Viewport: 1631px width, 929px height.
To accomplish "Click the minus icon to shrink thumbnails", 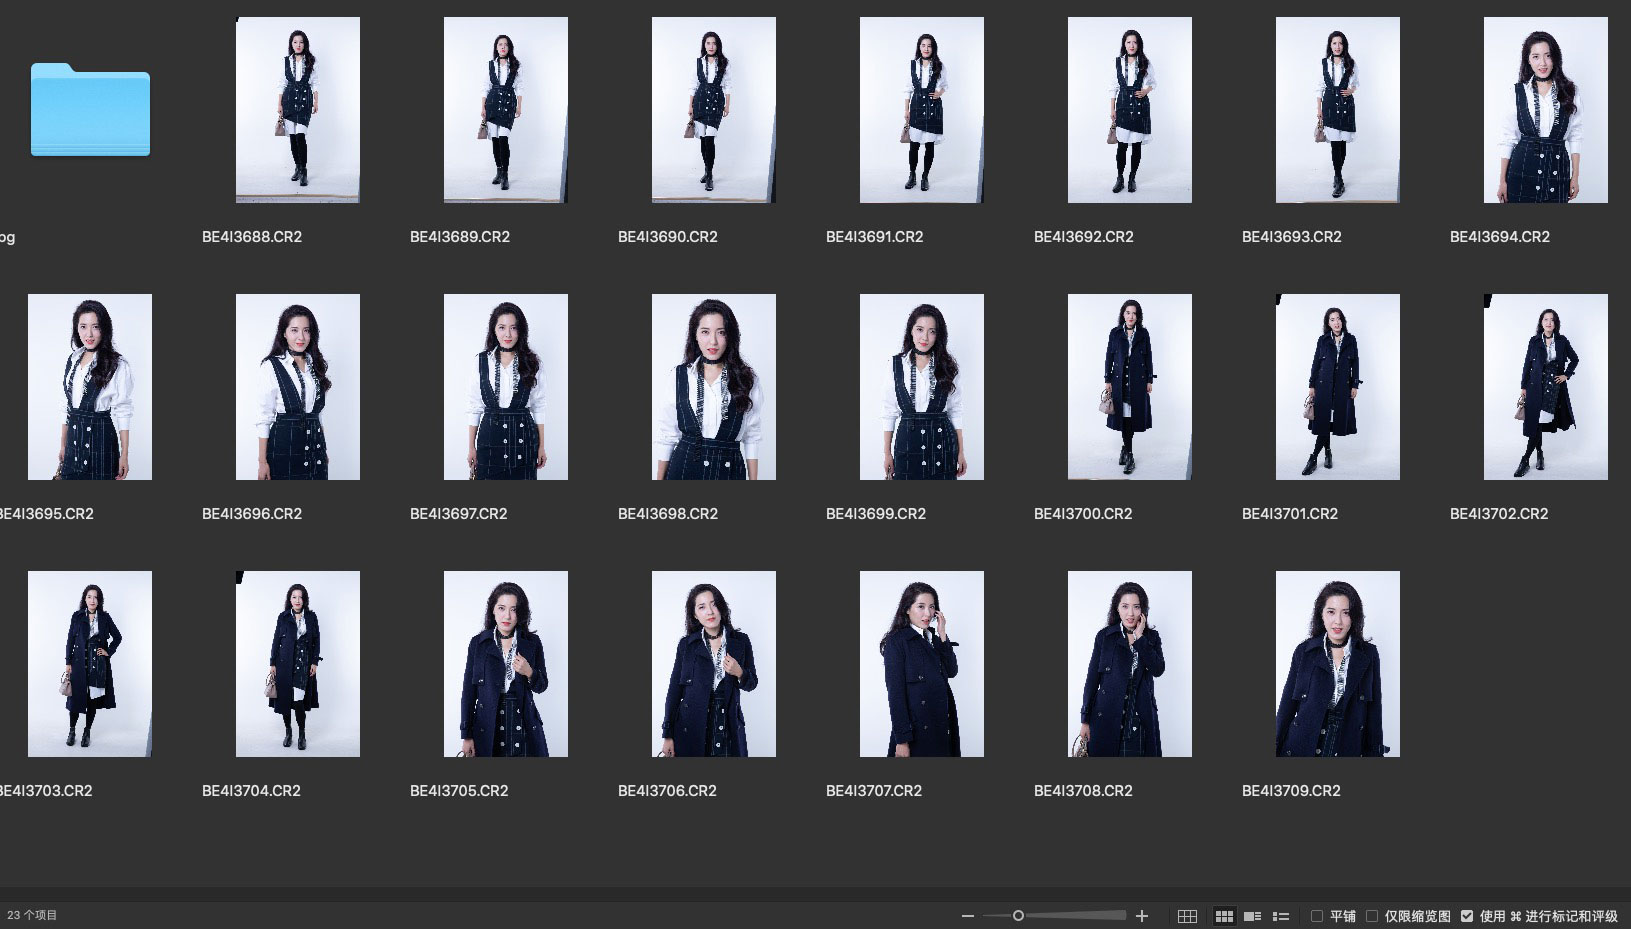I will (967, 916).
